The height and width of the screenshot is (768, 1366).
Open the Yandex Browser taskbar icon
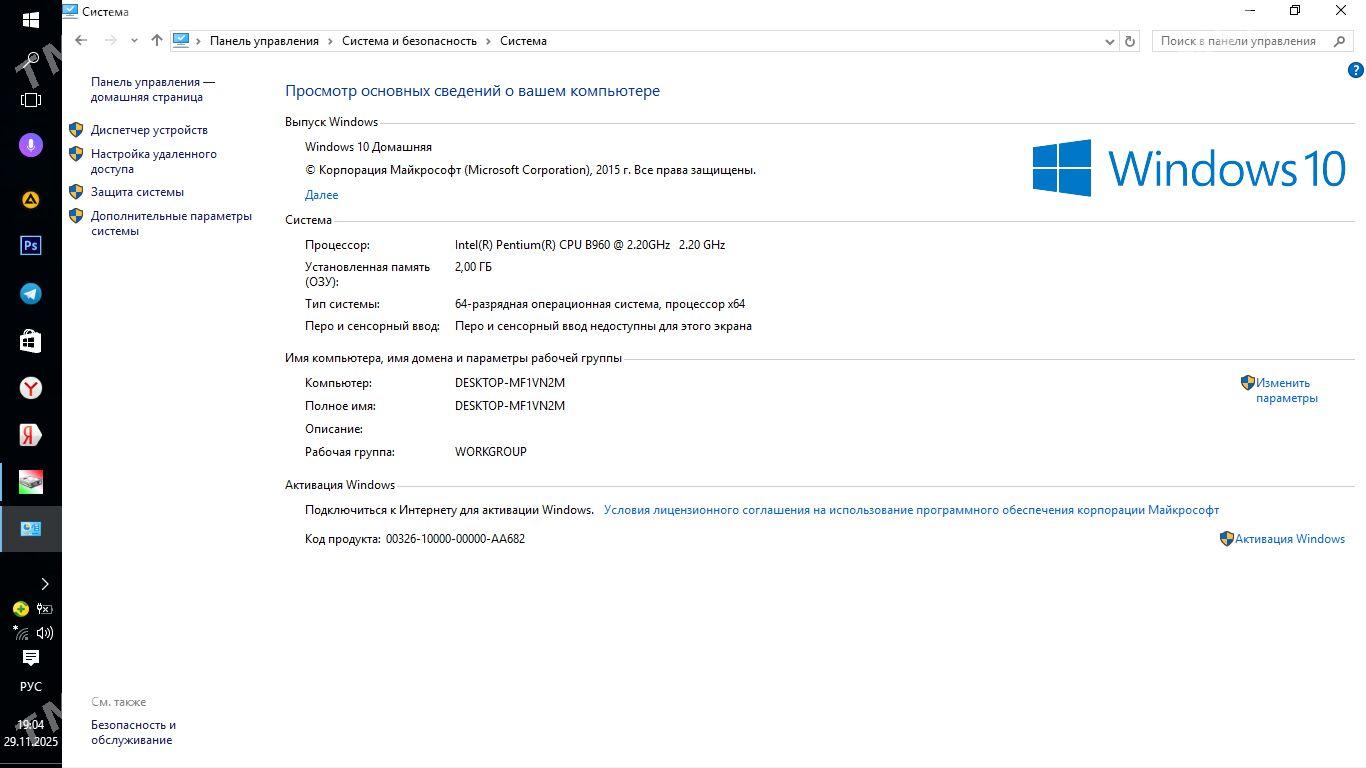pos(30,388)
